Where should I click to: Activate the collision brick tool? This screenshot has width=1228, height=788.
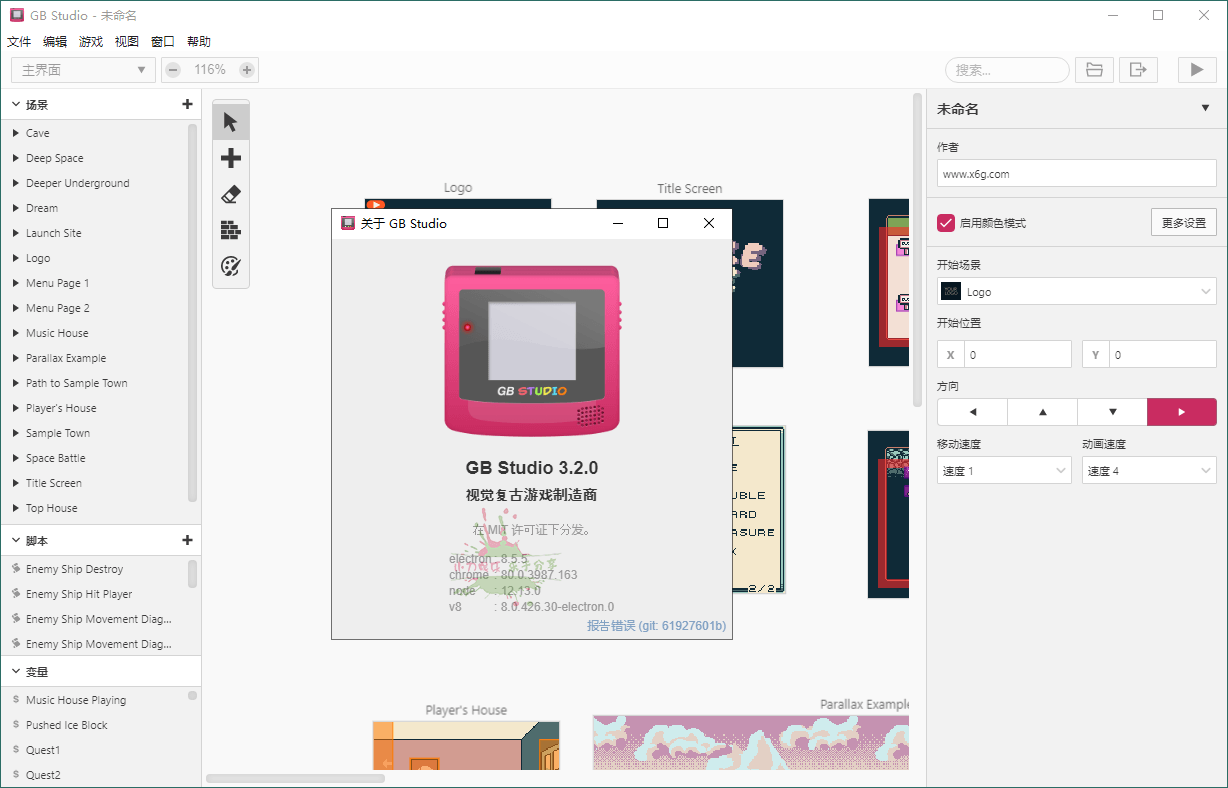click(x=230, y=230)
